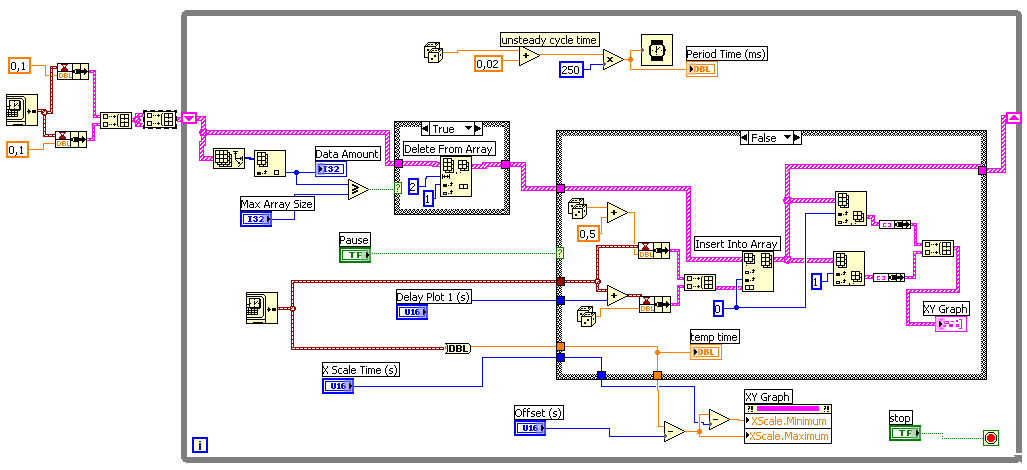Image resolution: width=1027 pixels, height=470 pixels.
Task: Select the Offset (s) U16 terminal
Action: click(x=531, y=428)
